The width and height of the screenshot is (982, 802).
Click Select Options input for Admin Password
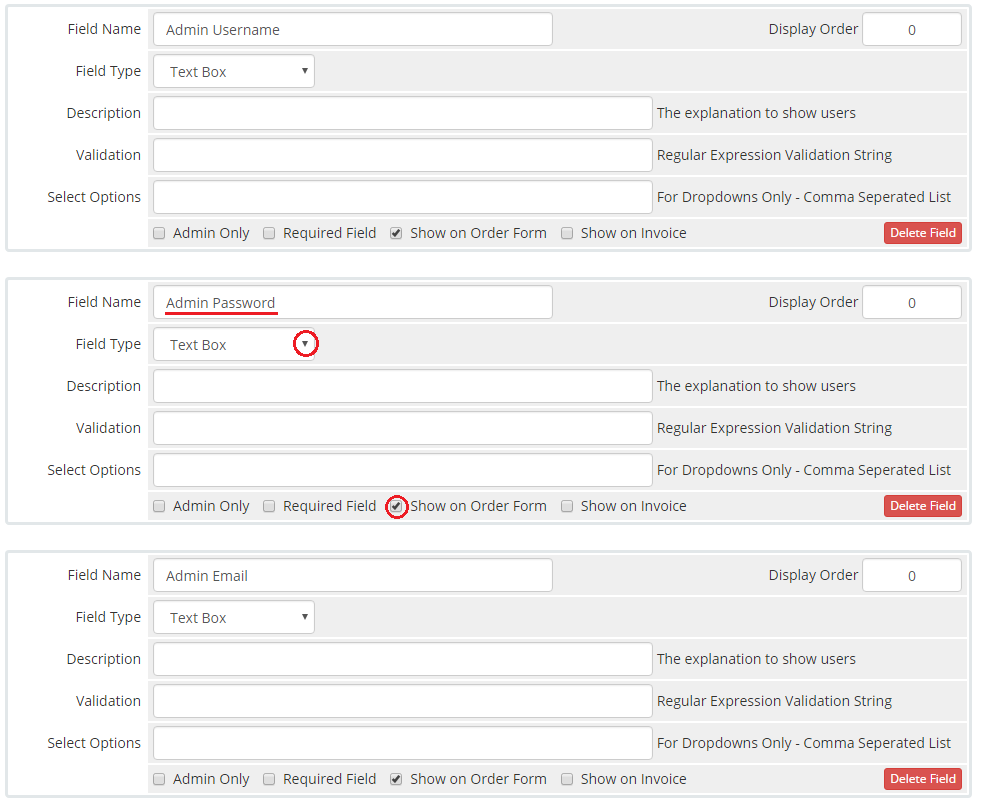pyautogui.click(x=403, y=470)
